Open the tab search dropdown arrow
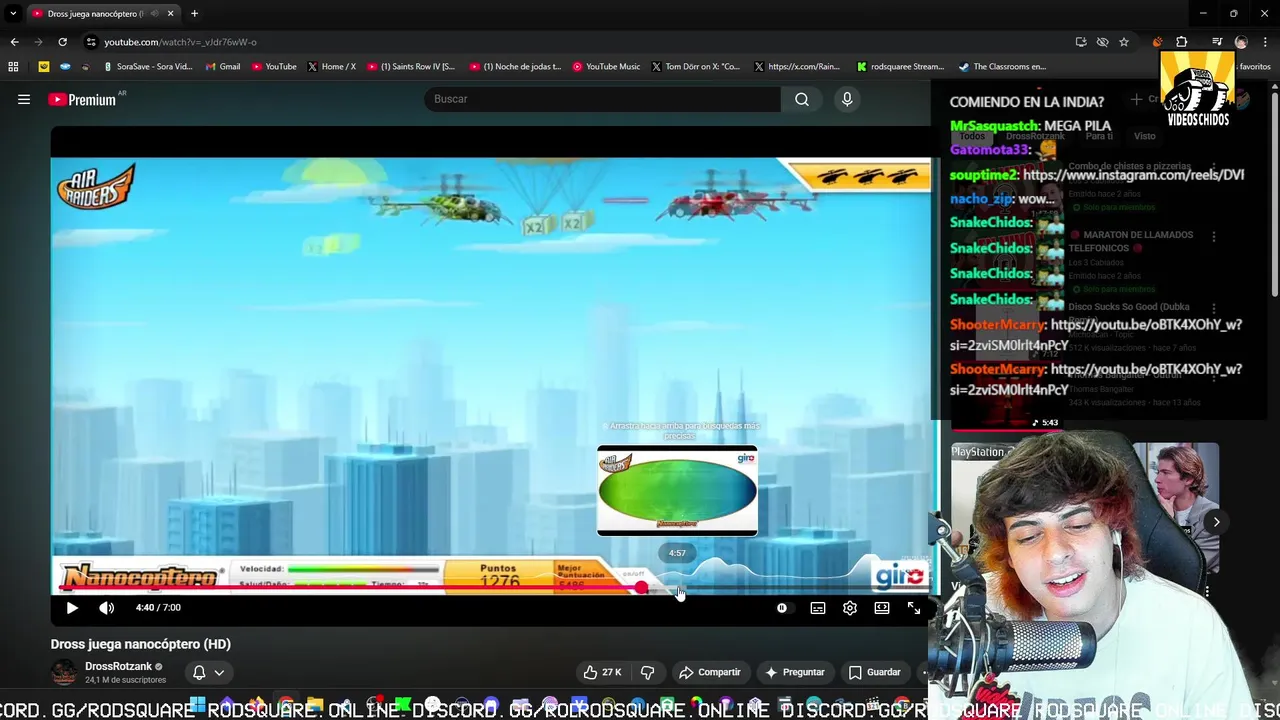This screenshot has height=720, width=1280. [13, 13]
